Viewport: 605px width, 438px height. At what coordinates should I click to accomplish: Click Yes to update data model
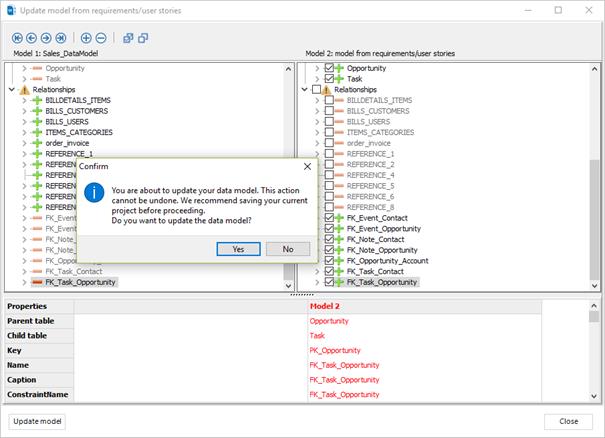(x=238, y=249)
